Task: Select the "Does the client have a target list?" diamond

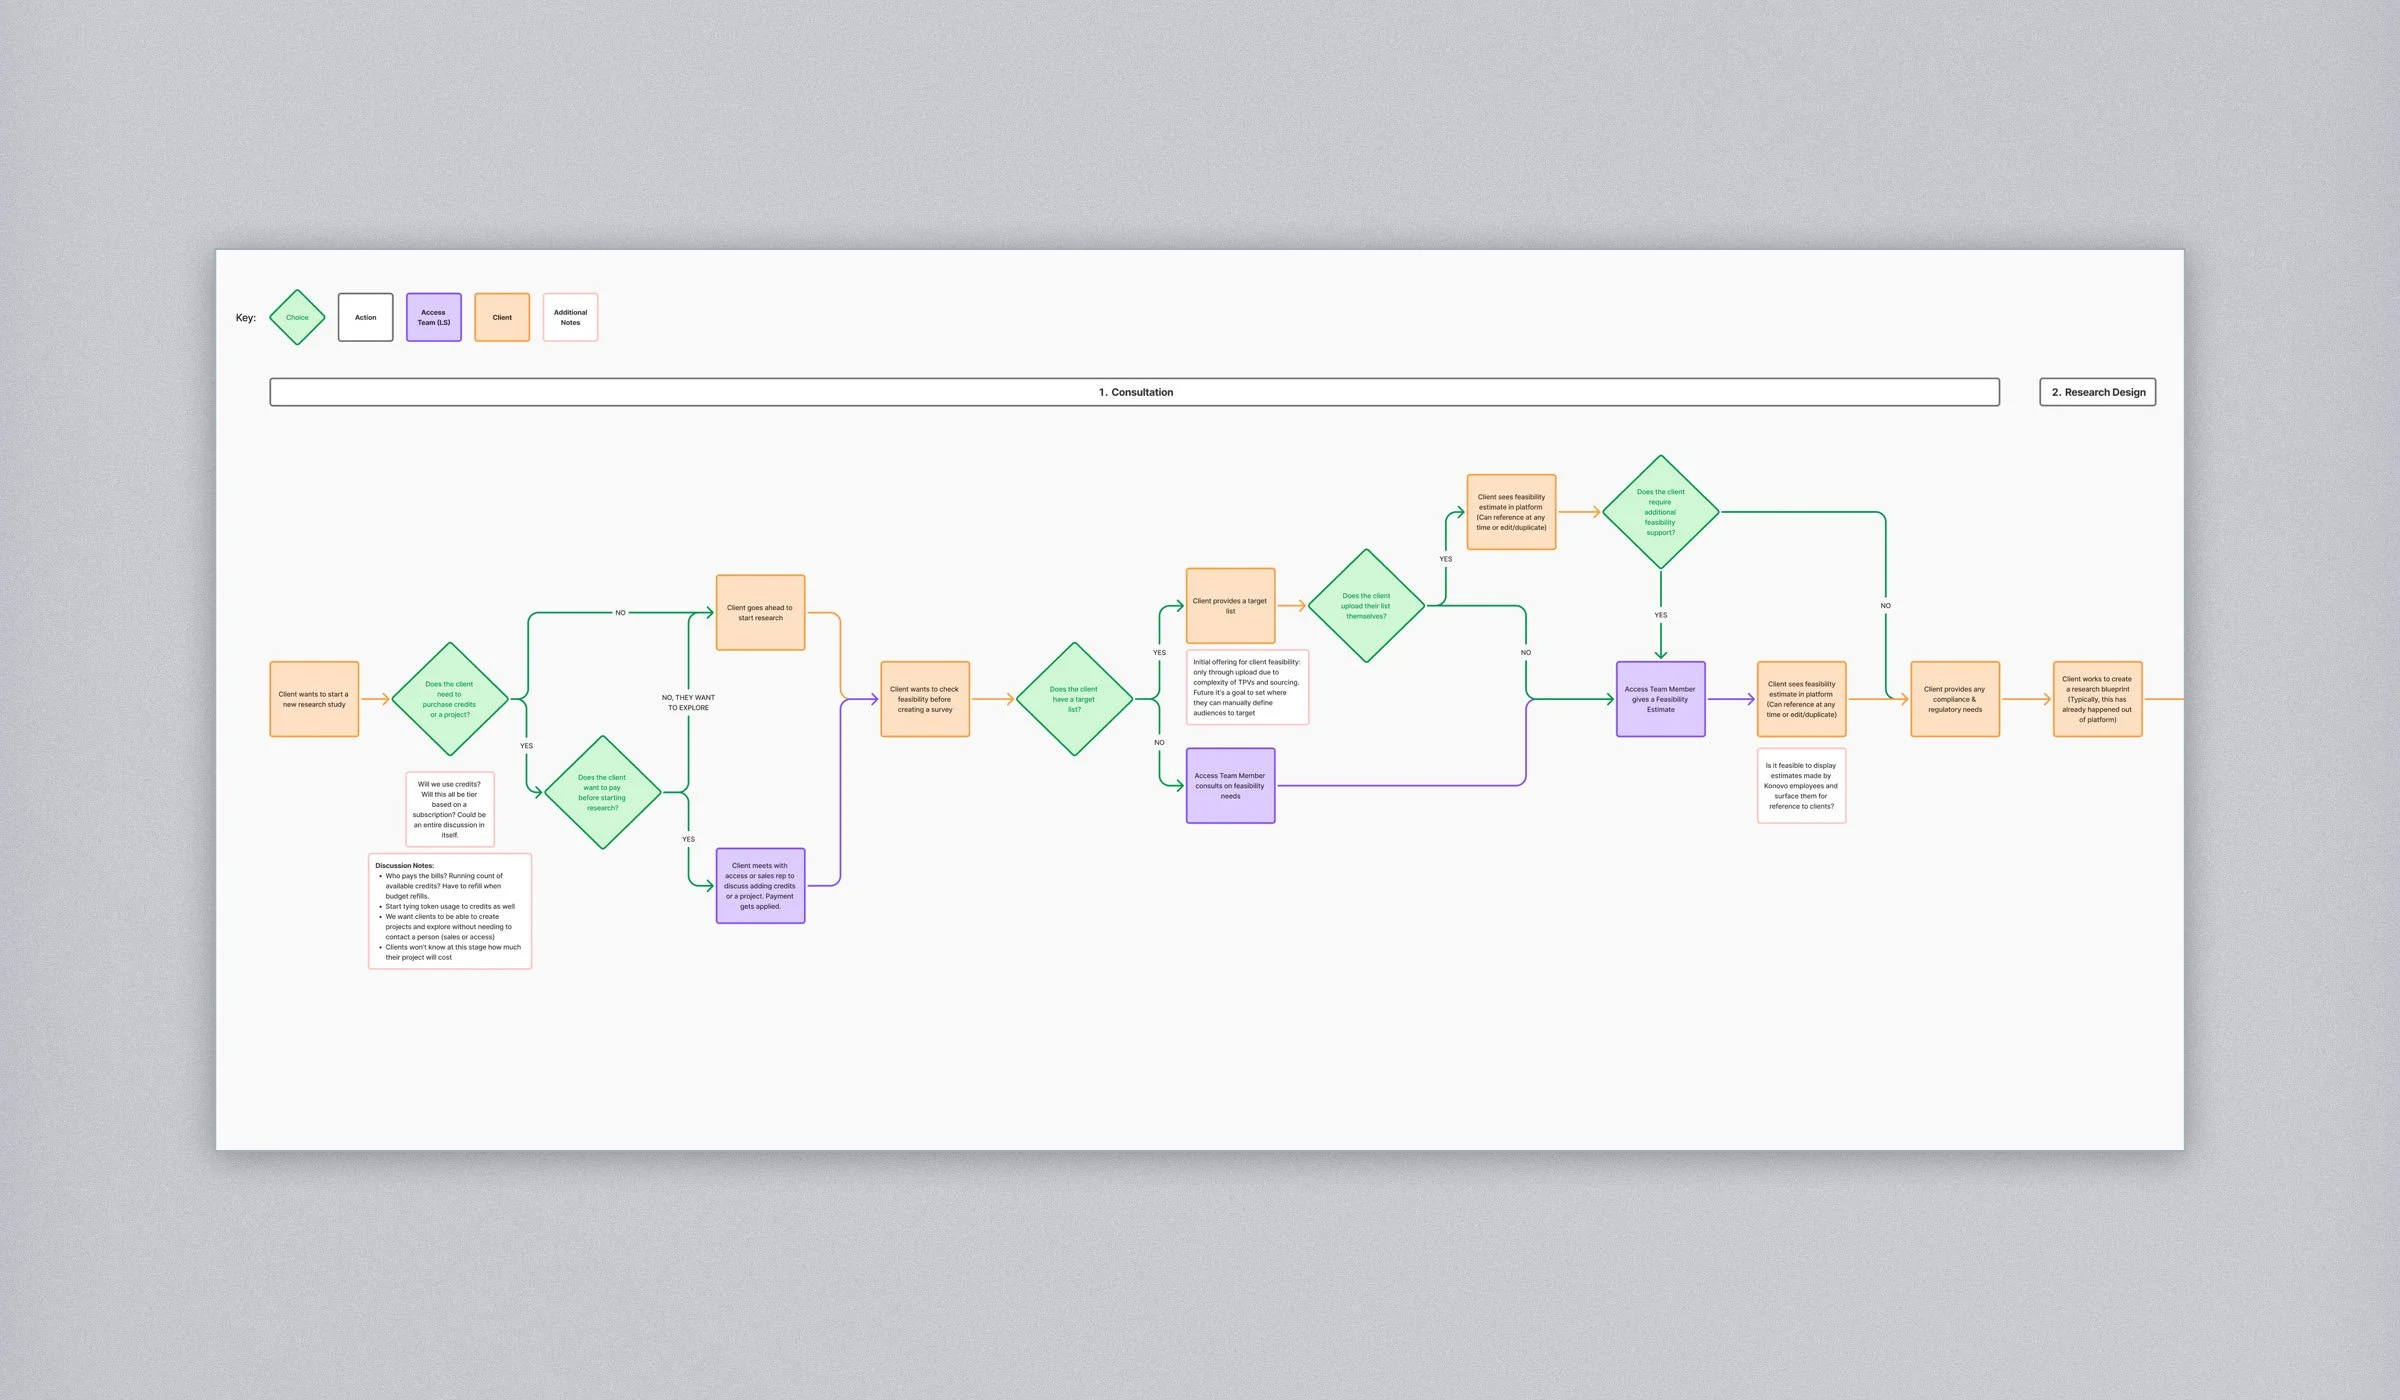Action: (1074, 699)
